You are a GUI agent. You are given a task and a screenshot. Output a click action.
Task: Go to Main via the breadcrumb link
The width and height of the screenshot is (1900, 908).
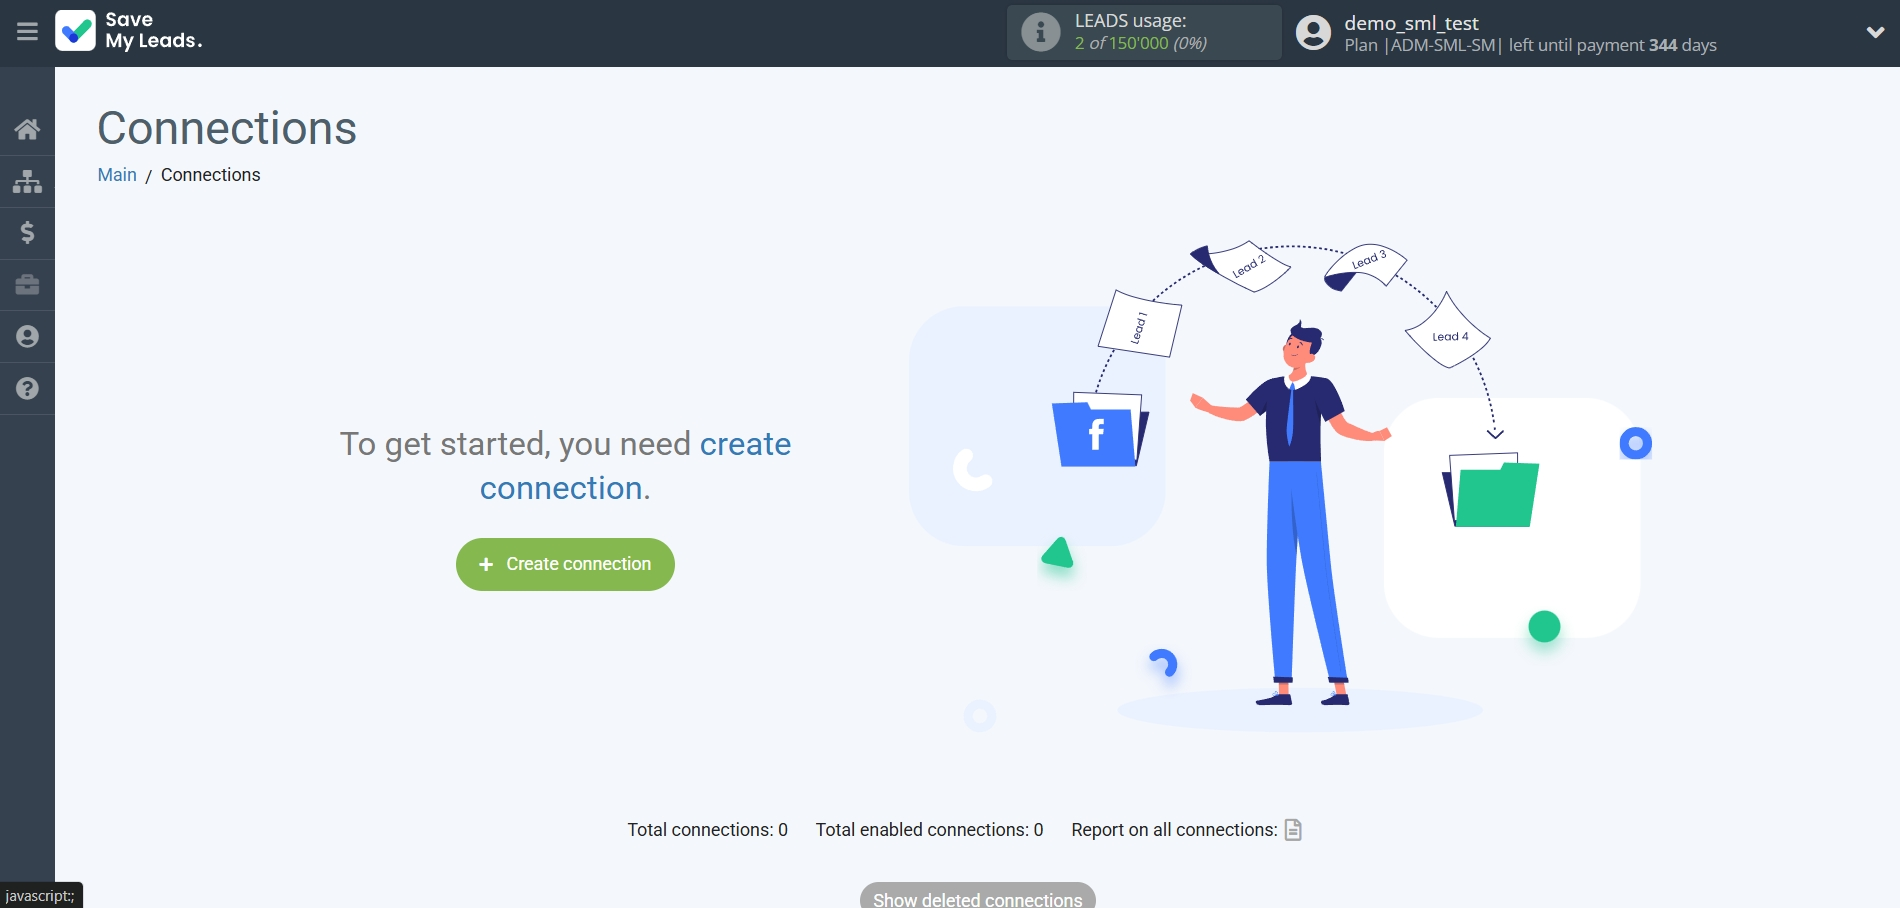pyautogui.click(x=117, y=175)
